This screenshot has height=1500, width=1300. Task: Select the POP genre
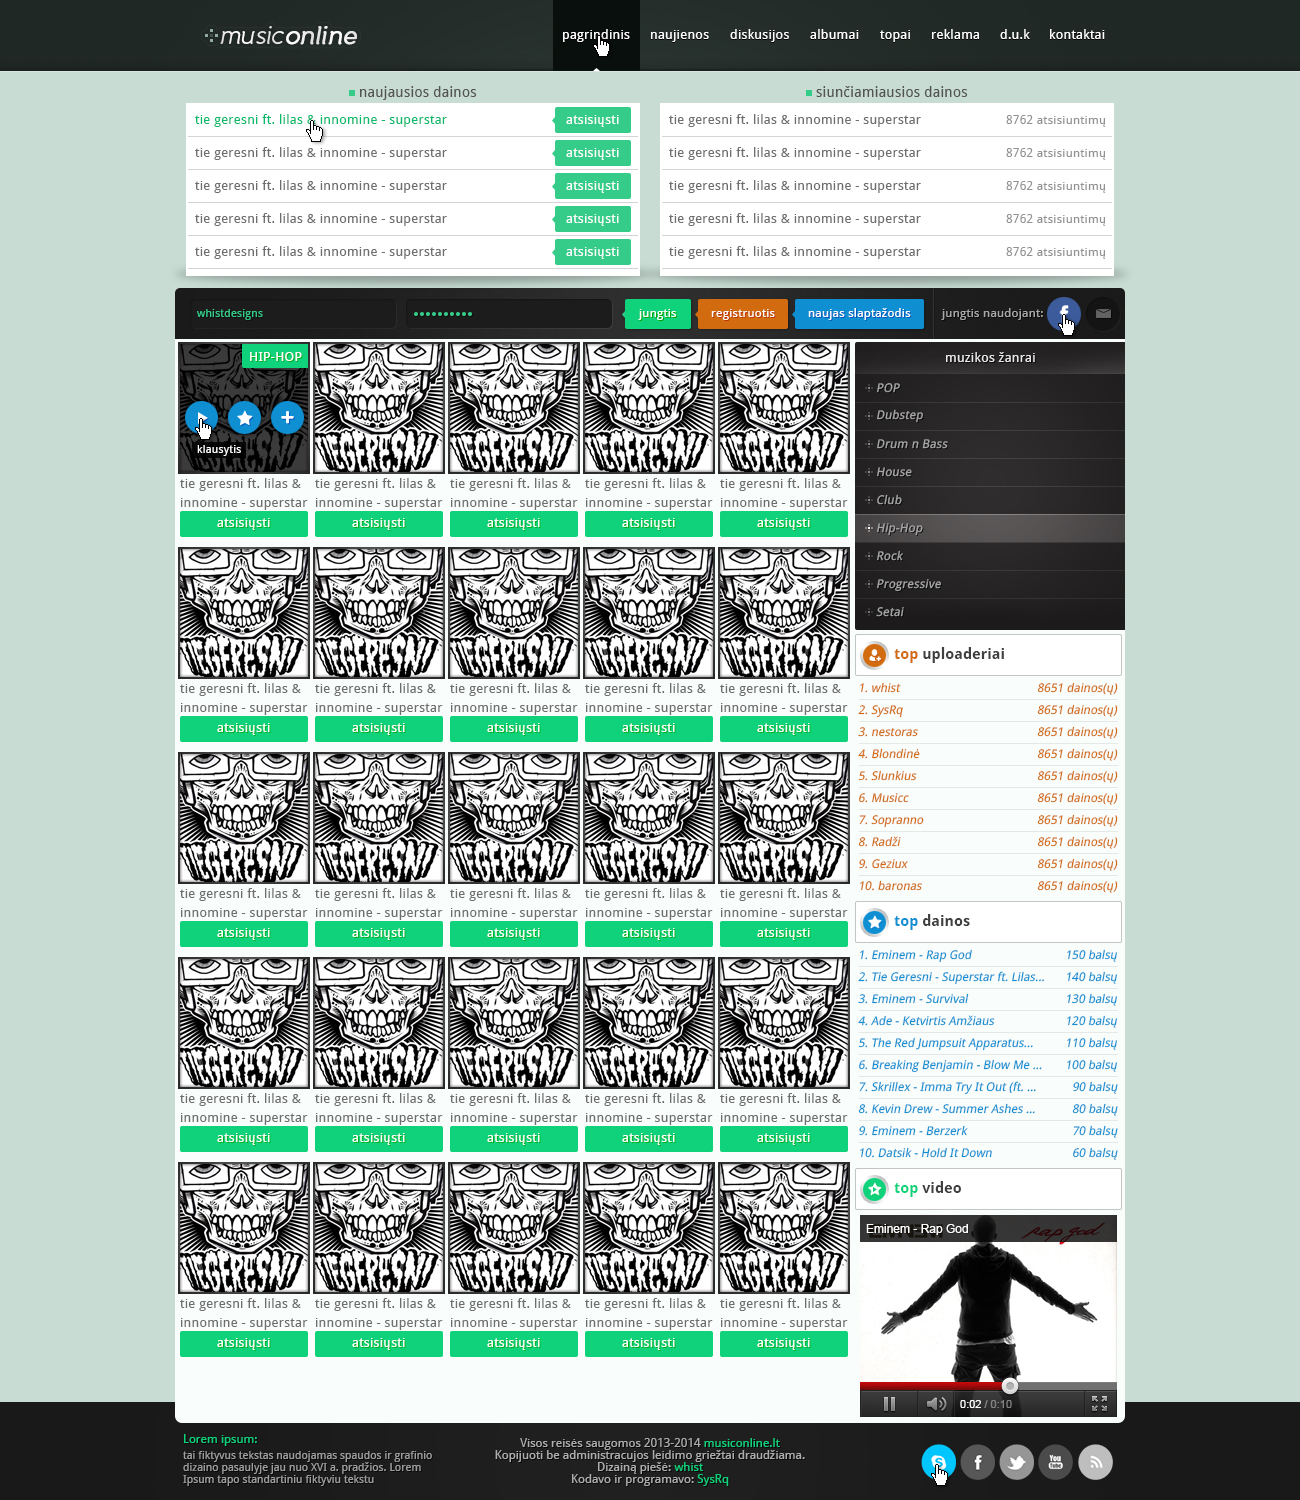[x=990, y=388]
